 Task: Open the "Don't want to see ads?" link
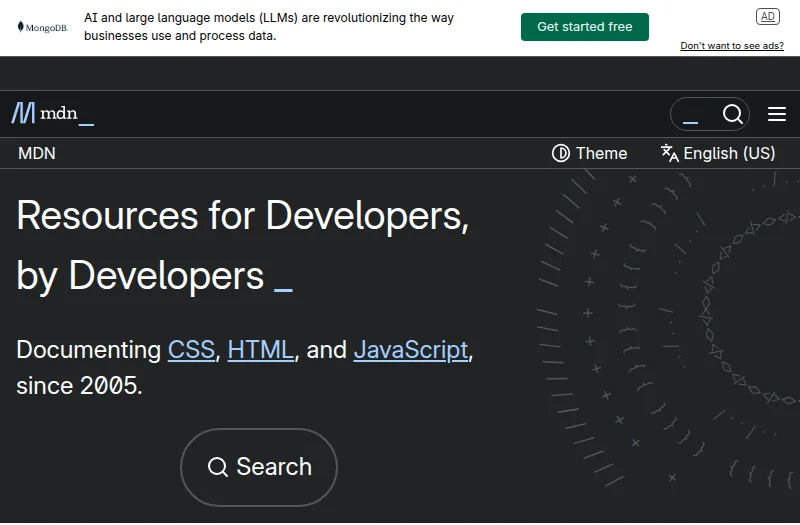(x=732, y=46)
